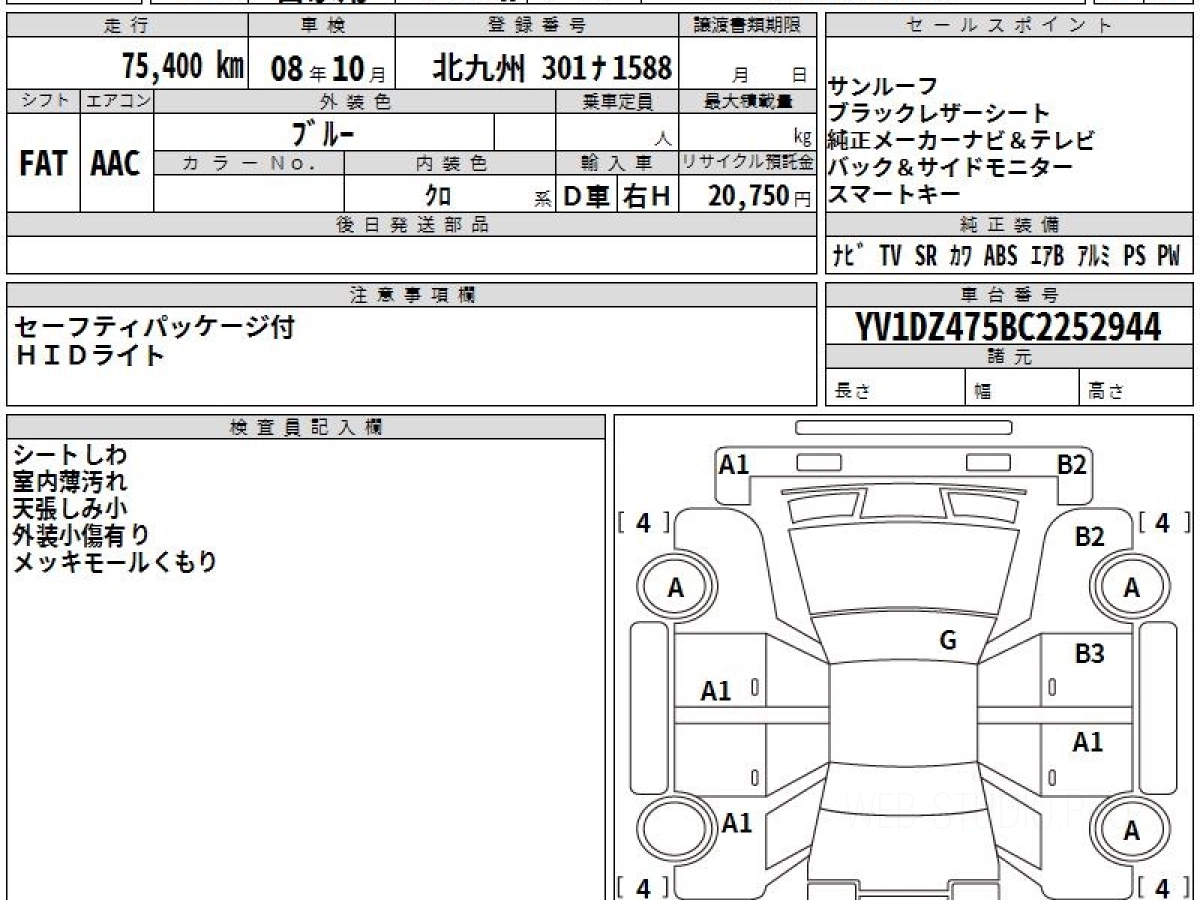Screen dimensions: 1200x900
Task: Select exterior color value ブルー
Action: tap(324, 132)
